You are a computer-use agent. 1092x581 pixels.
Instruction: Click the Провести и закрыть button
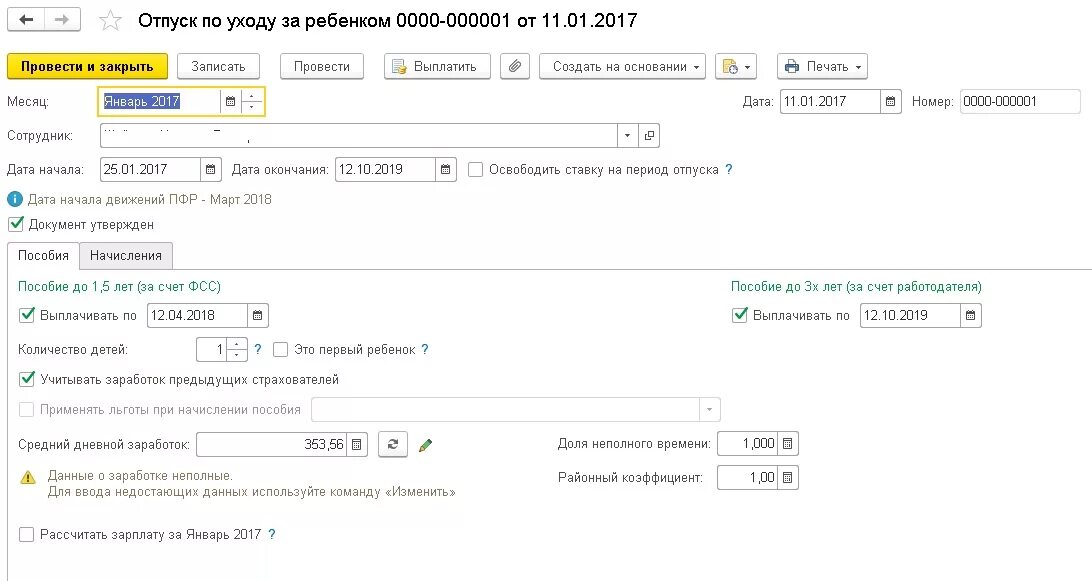87,66
